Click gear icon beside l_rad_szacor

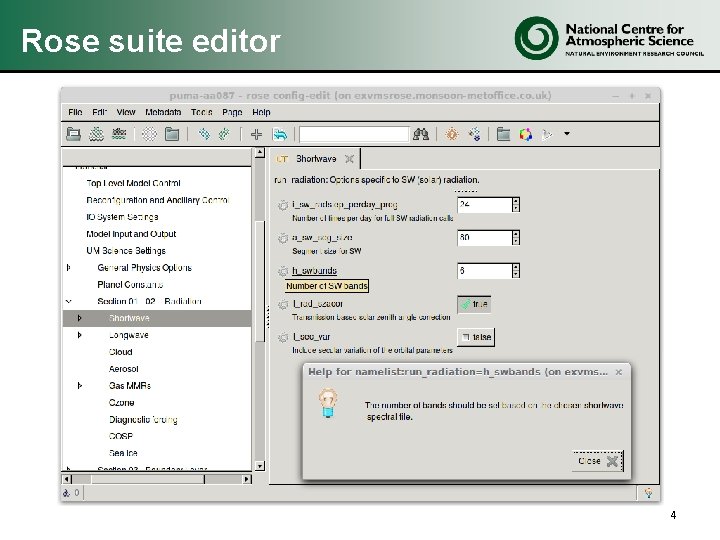coord(283,304)
